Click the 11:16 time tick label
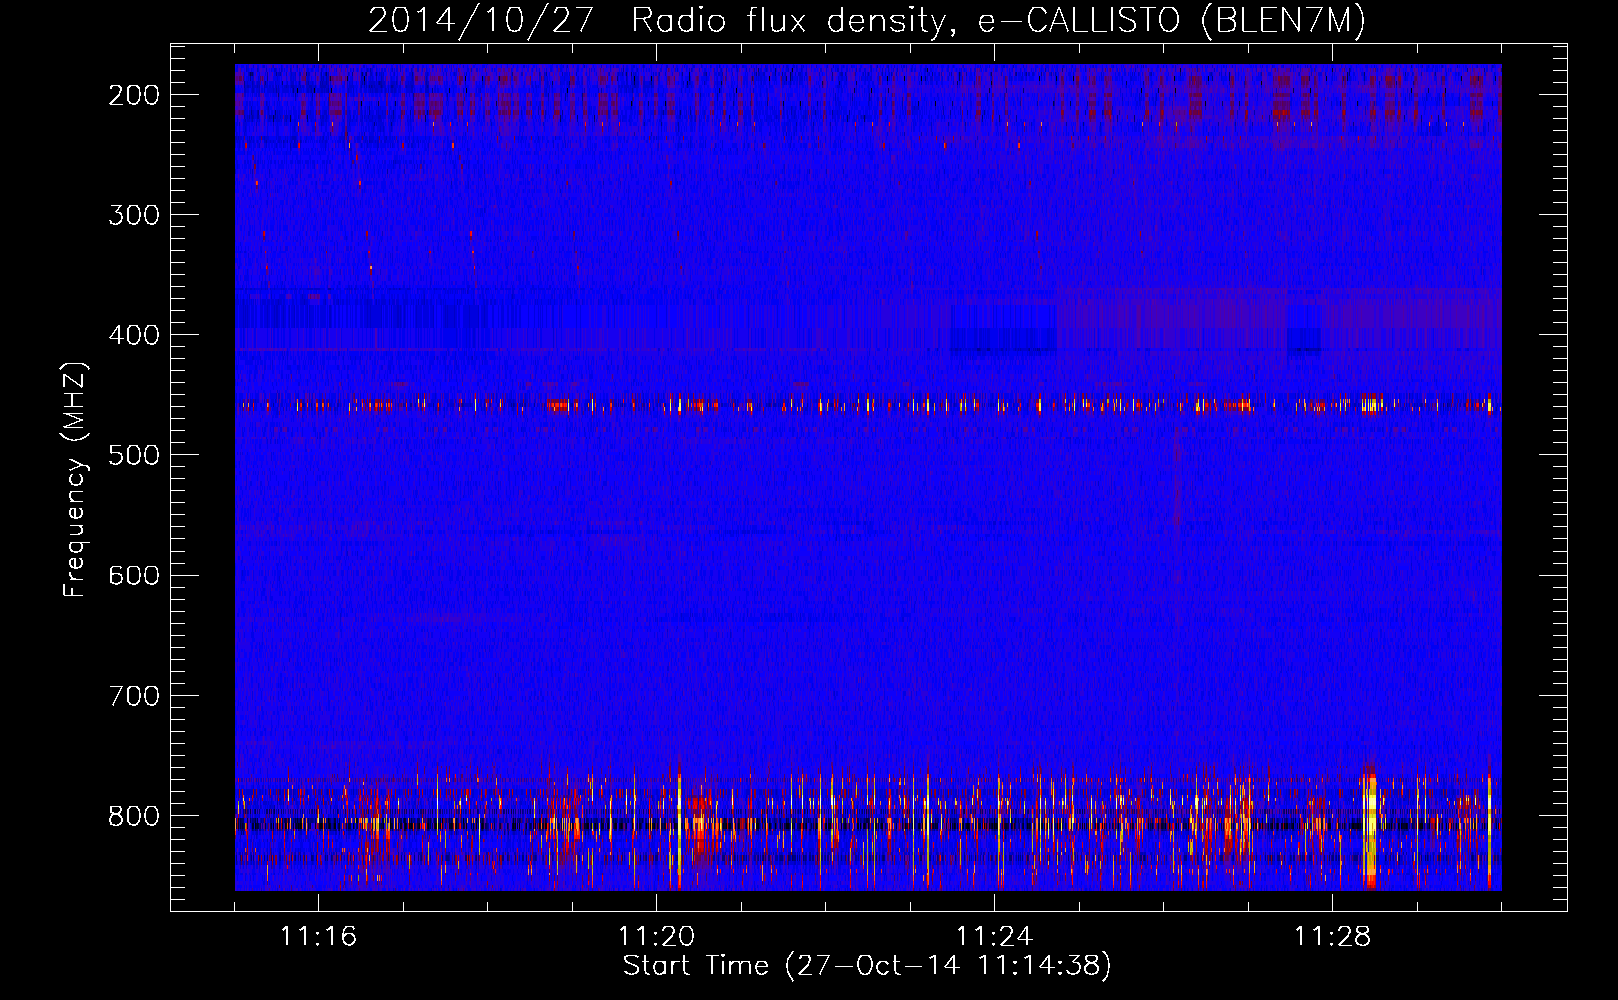 tap(318, 937)
